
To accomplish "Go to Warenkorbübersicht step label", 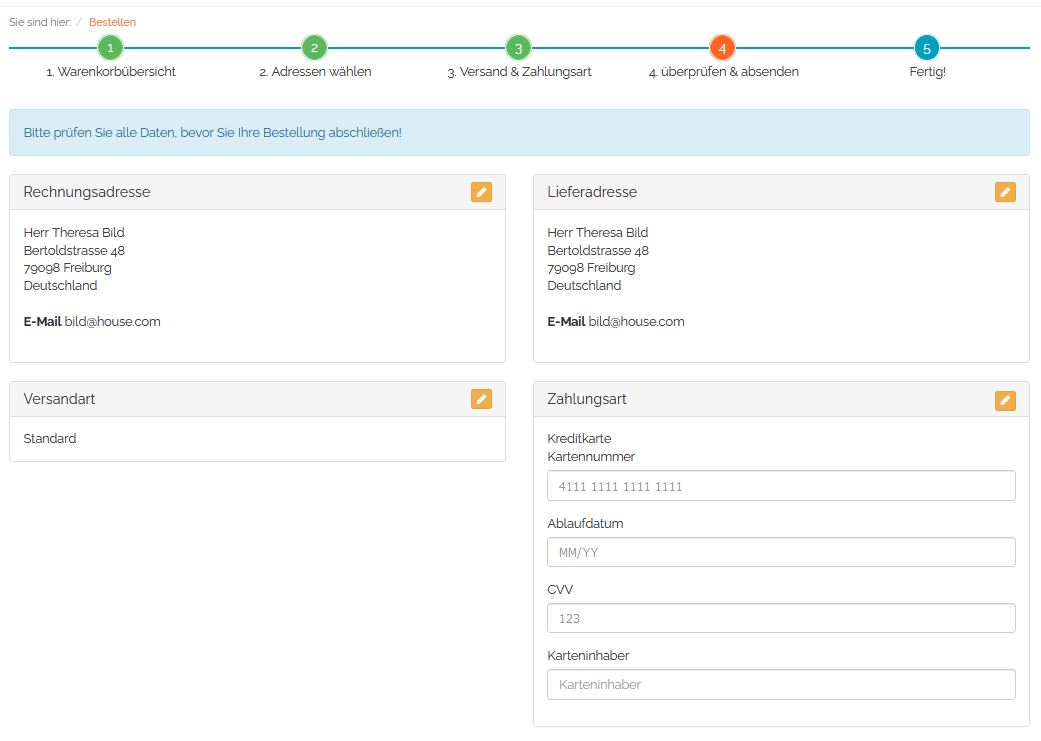I will tap(111, 72).
